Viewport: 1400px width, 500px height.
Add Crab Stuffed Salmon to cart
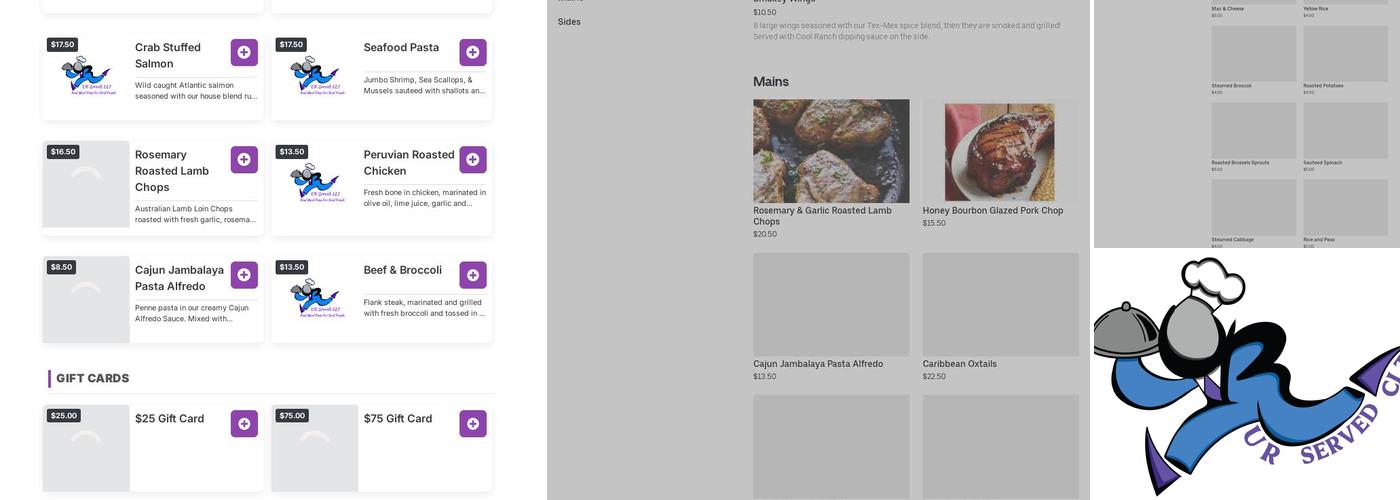tap(244, 53)
